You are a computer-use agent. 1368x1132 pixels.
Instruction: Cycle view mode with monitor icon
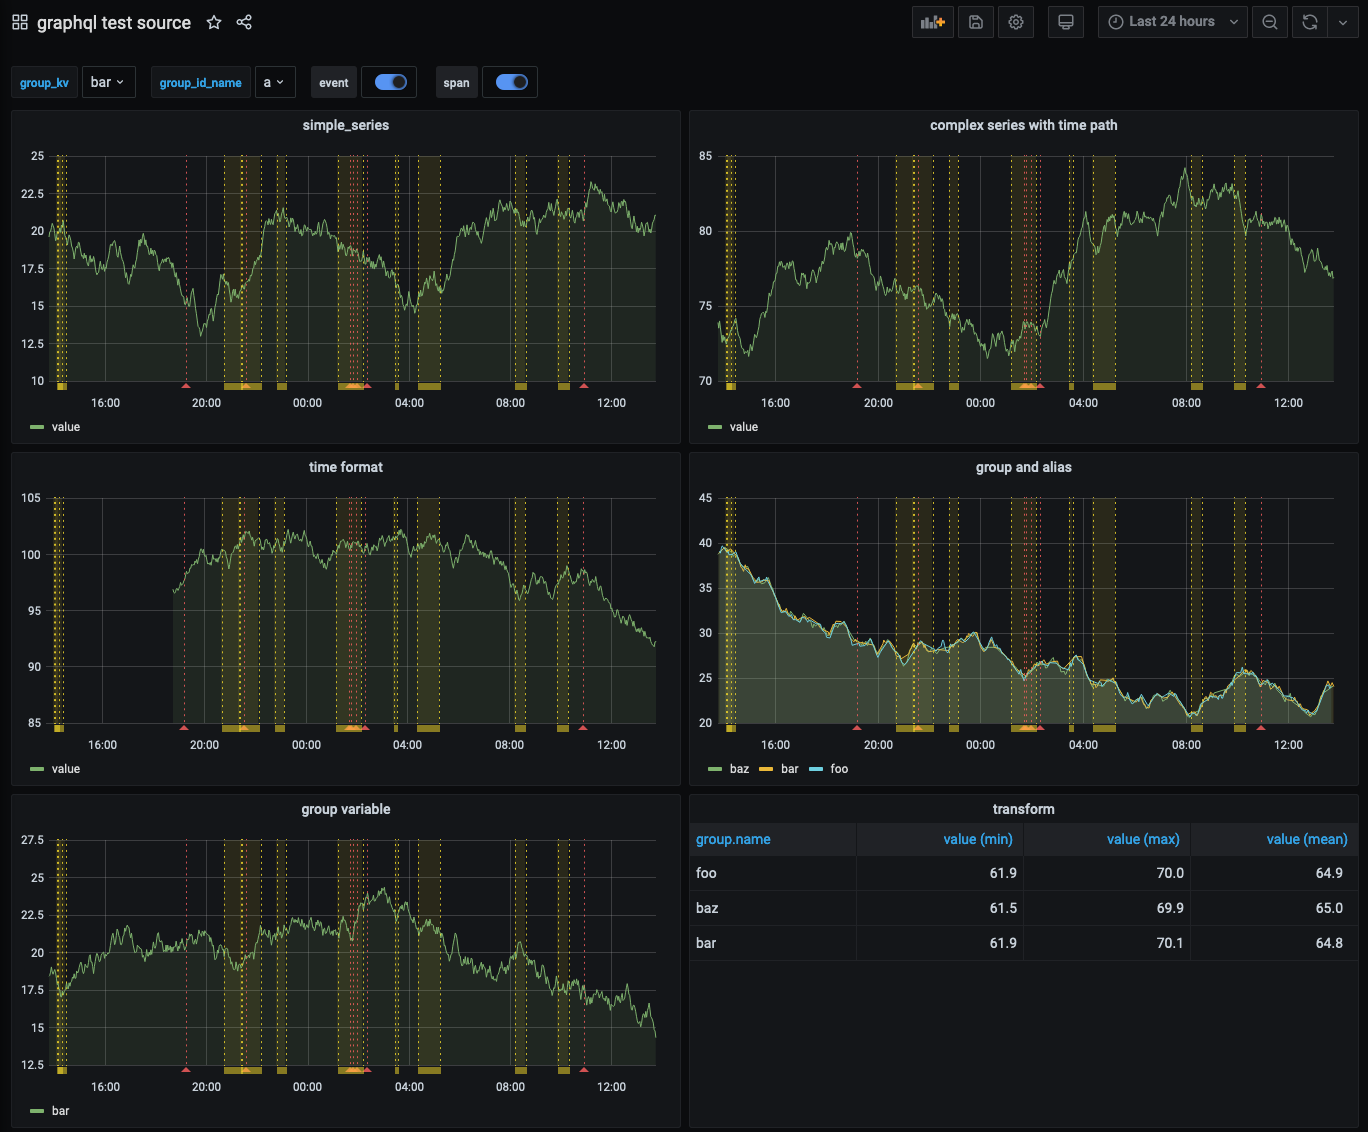[x=1066, y=22]
